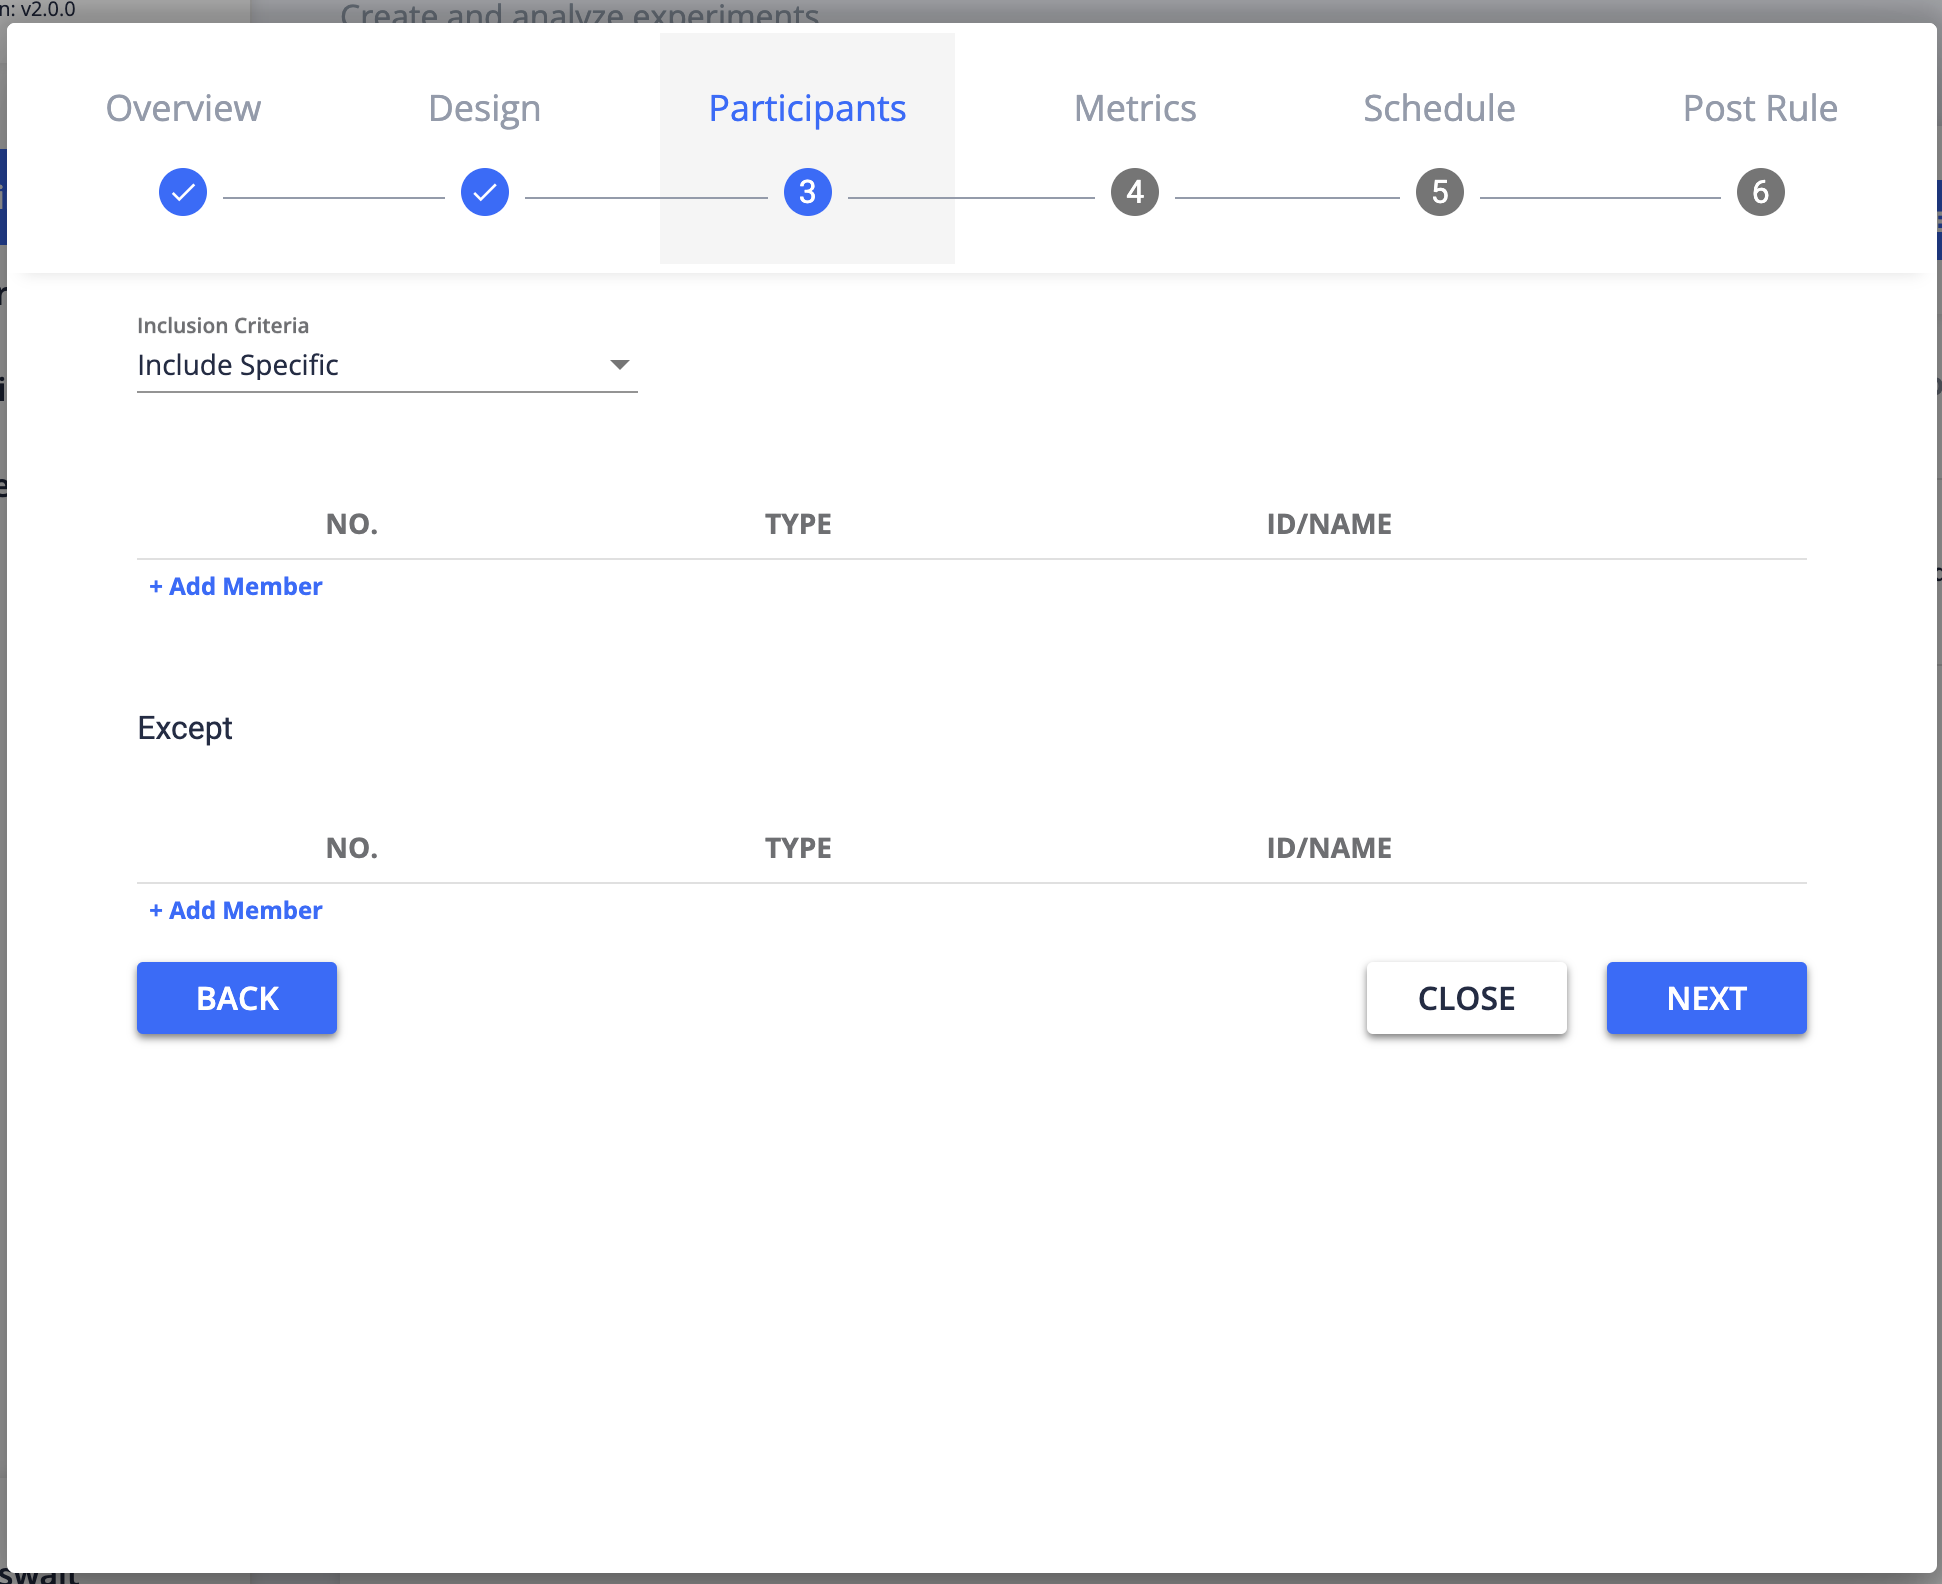Click the step 6 circle under Post Rule
The image size is (1942, 1584).
tap(1759, 192)
